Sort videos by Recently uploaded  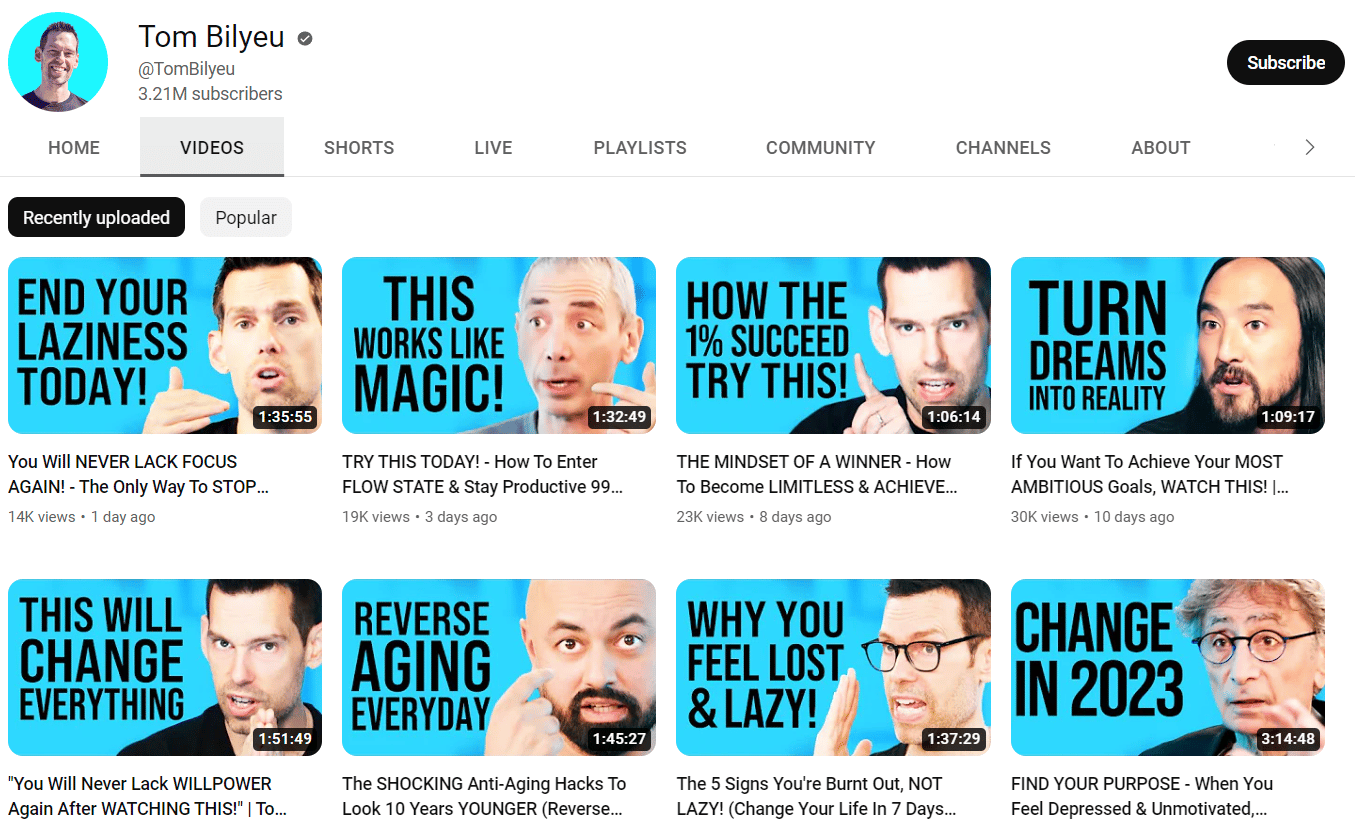[x=96, y=217]
